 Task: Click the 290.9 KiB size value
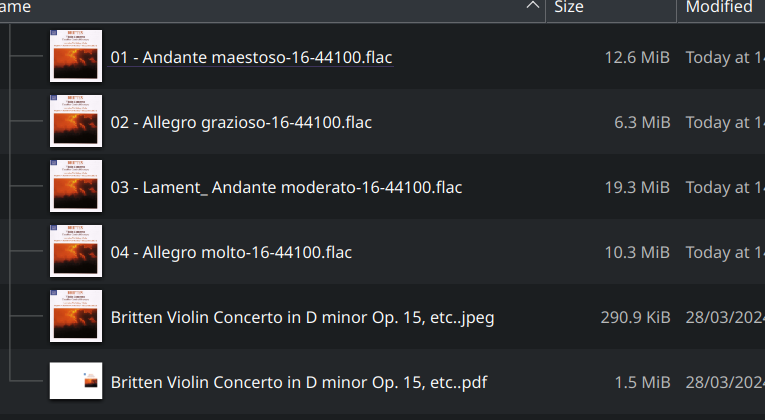tap(632, 317)
